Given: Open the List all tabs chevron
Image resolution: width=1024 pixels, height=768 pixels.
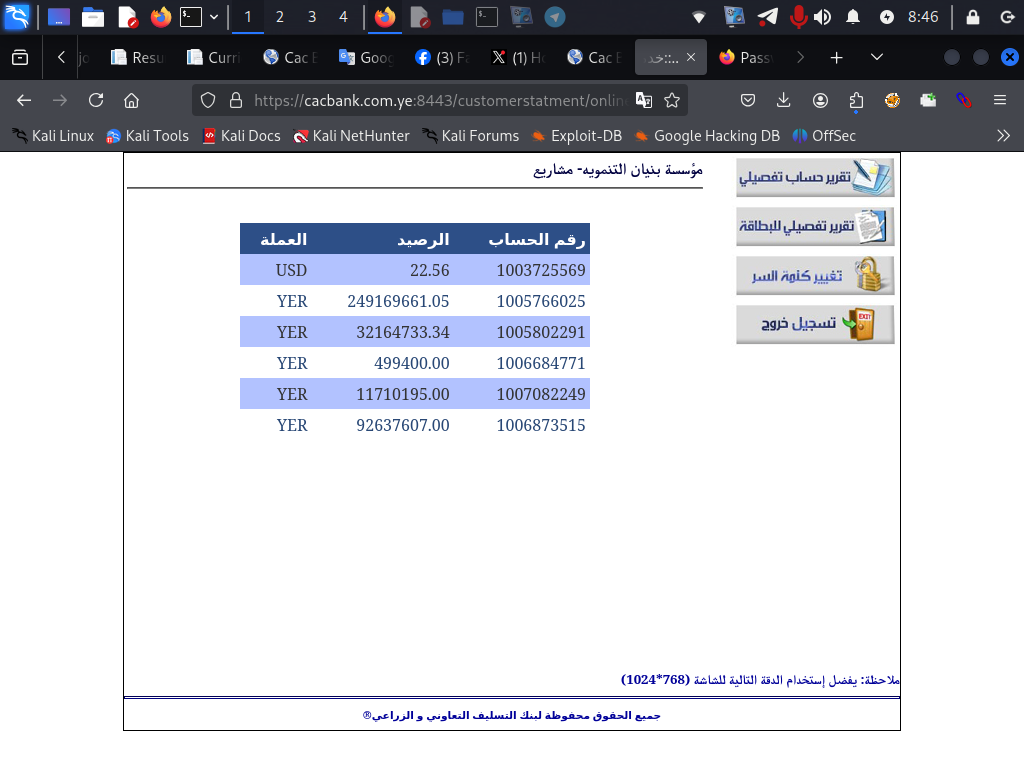Looking at the screenshot, I should coord(875,57).
